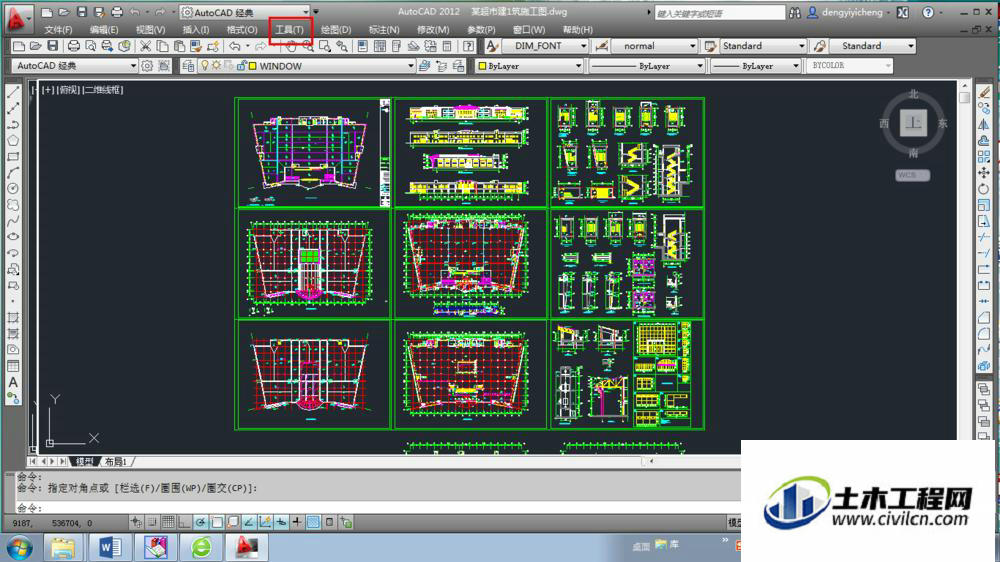Click the Text Style A icon

(x=492, y=46)
